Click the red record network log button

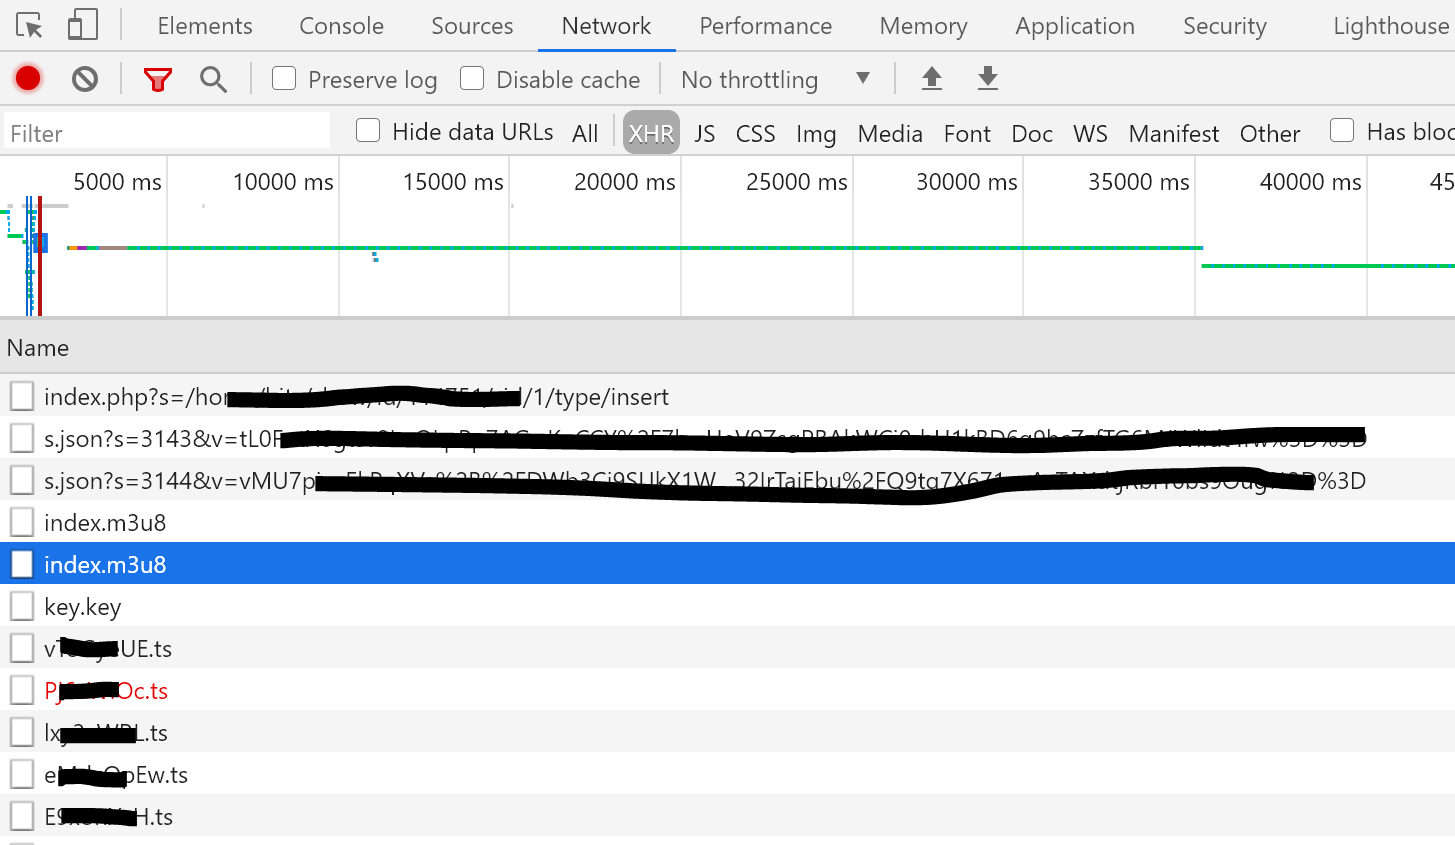click(27, 78)
